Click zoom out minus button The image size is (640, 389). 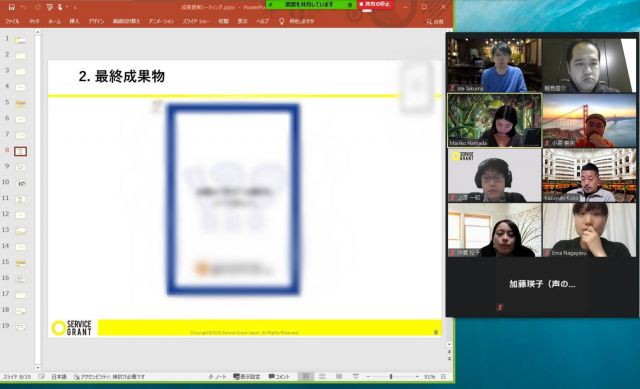(x=368, y=377)
